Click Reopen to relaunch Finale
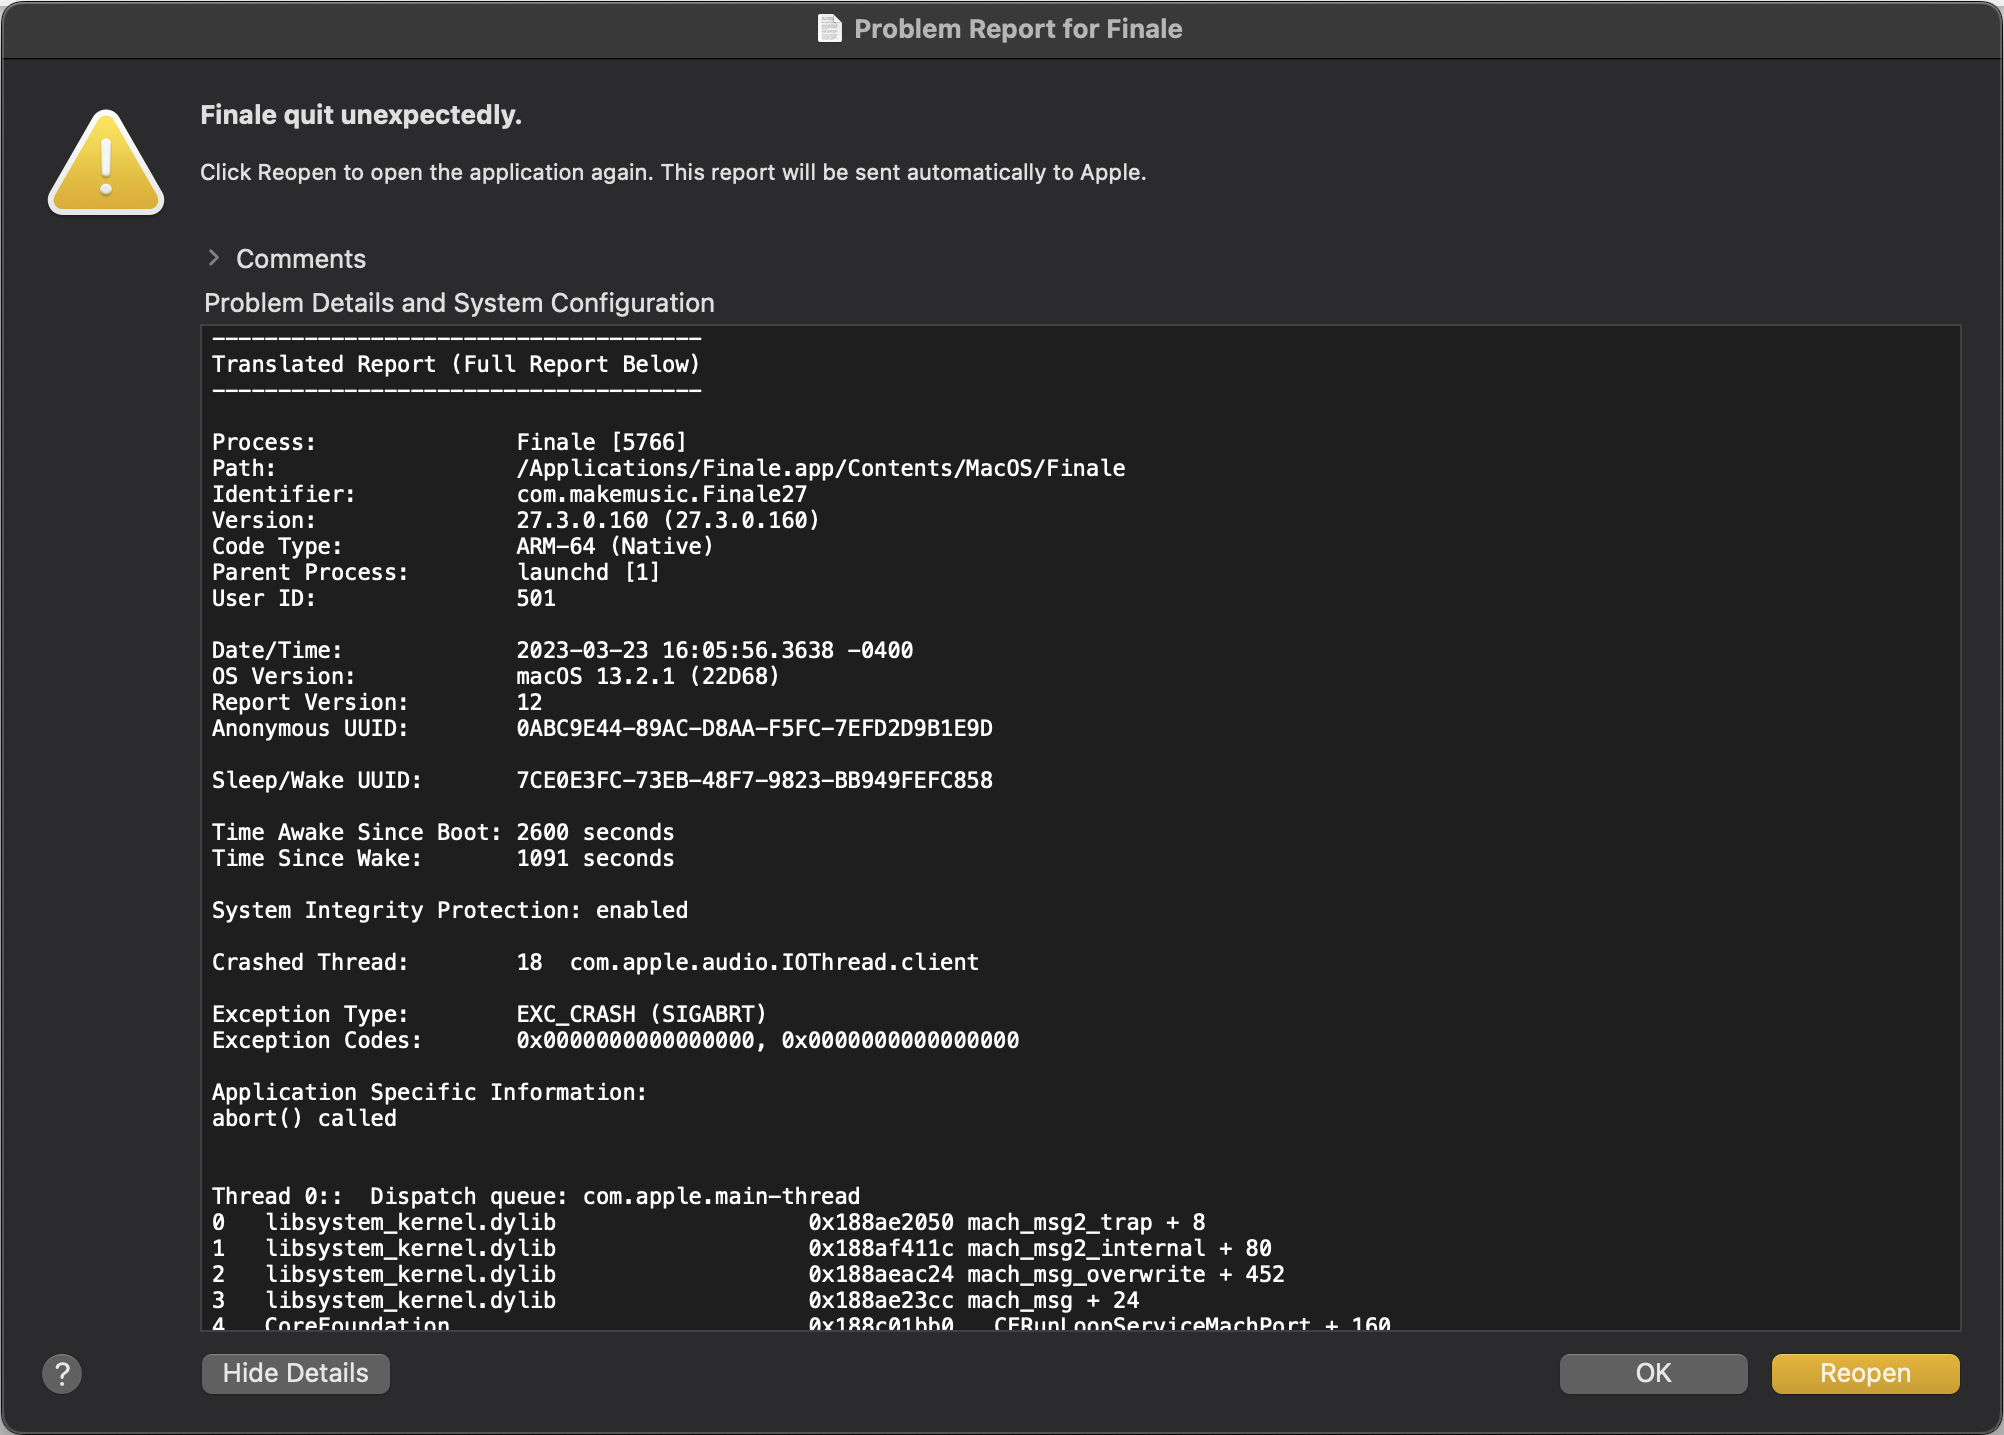The height and width of the screenshot is (1435, 2004). click(1864, 1373)
